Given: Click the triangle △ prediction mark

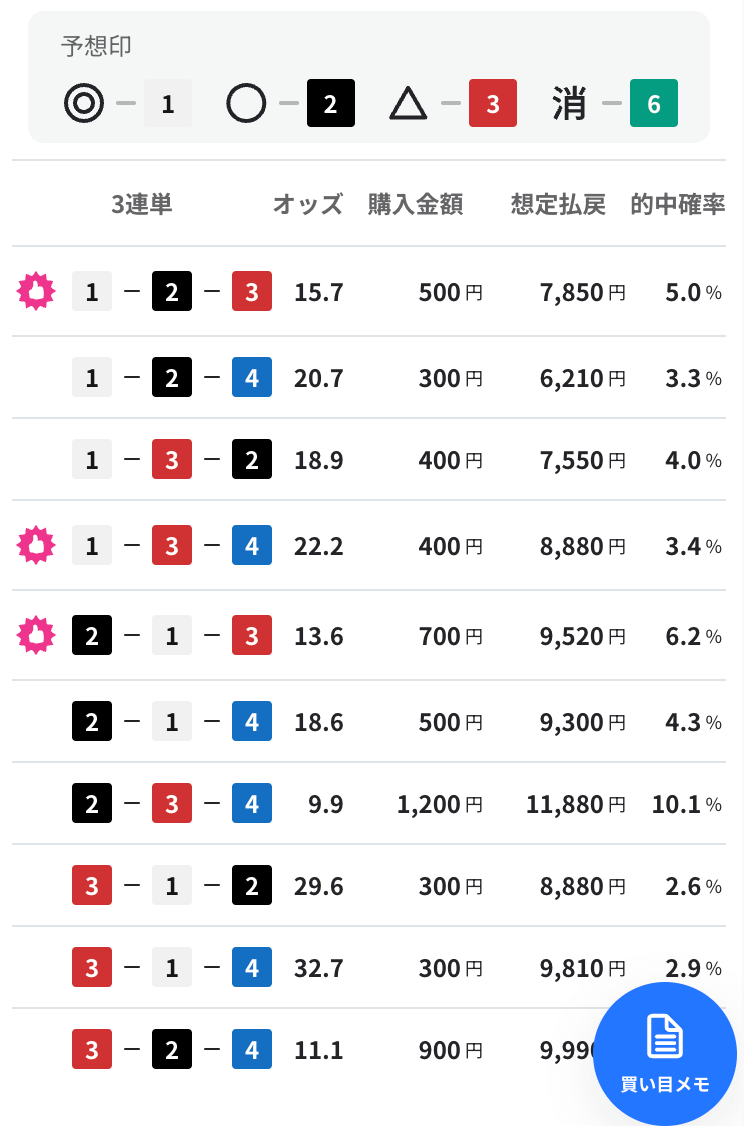Looking at the screenshot, I should [408, 103].
